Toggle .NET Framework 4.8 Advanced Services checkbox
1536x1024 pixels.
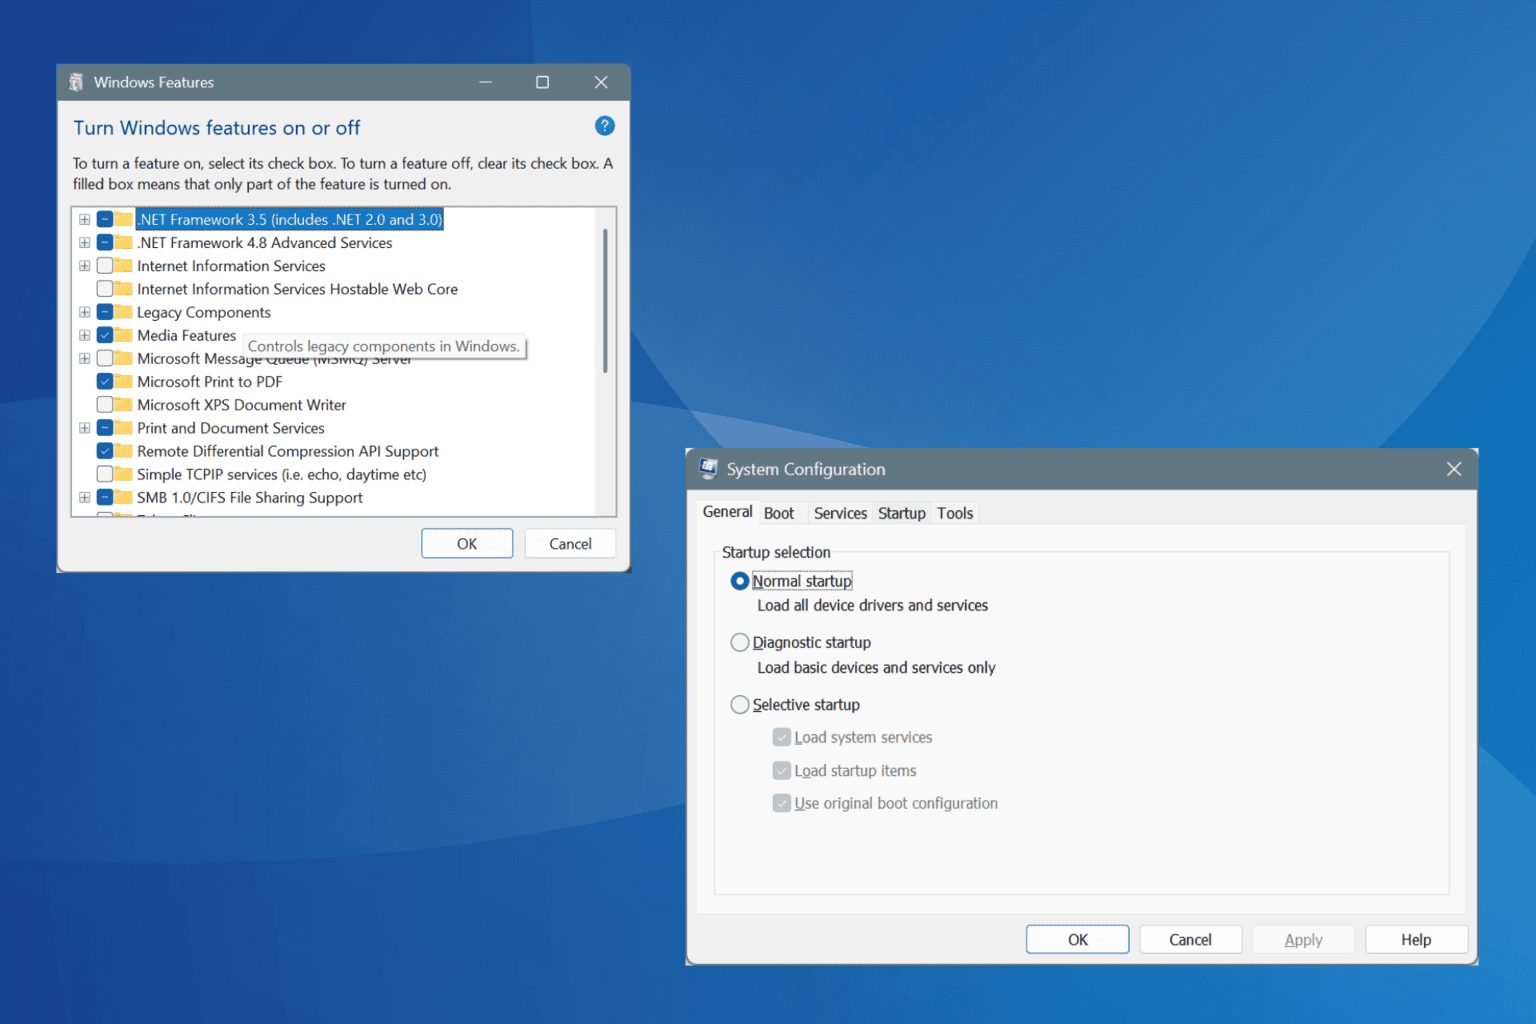click(105, 242)
